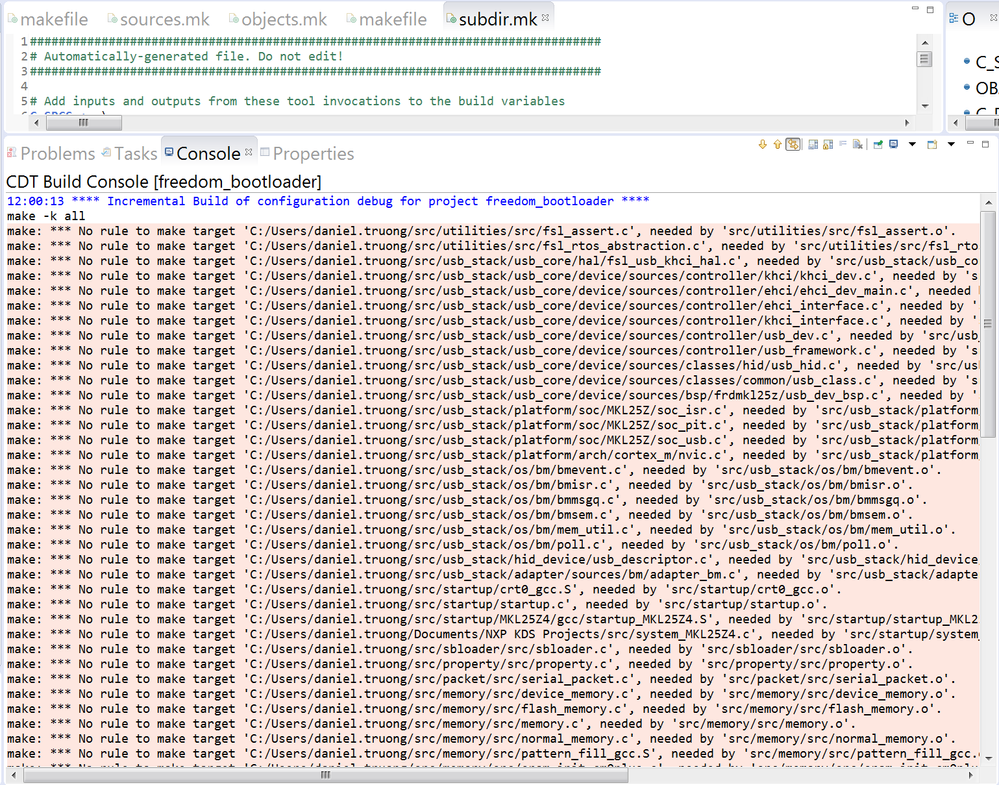Screen dimensions: 999x785
Task: Click console vertical scrollbar thumb
Action: coord(989,325)
